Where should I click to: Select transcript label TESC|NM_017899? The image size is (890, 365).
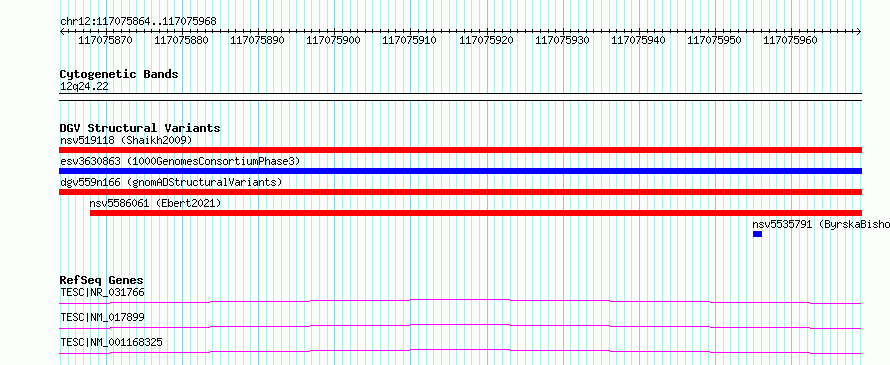[x=102, y=317]
